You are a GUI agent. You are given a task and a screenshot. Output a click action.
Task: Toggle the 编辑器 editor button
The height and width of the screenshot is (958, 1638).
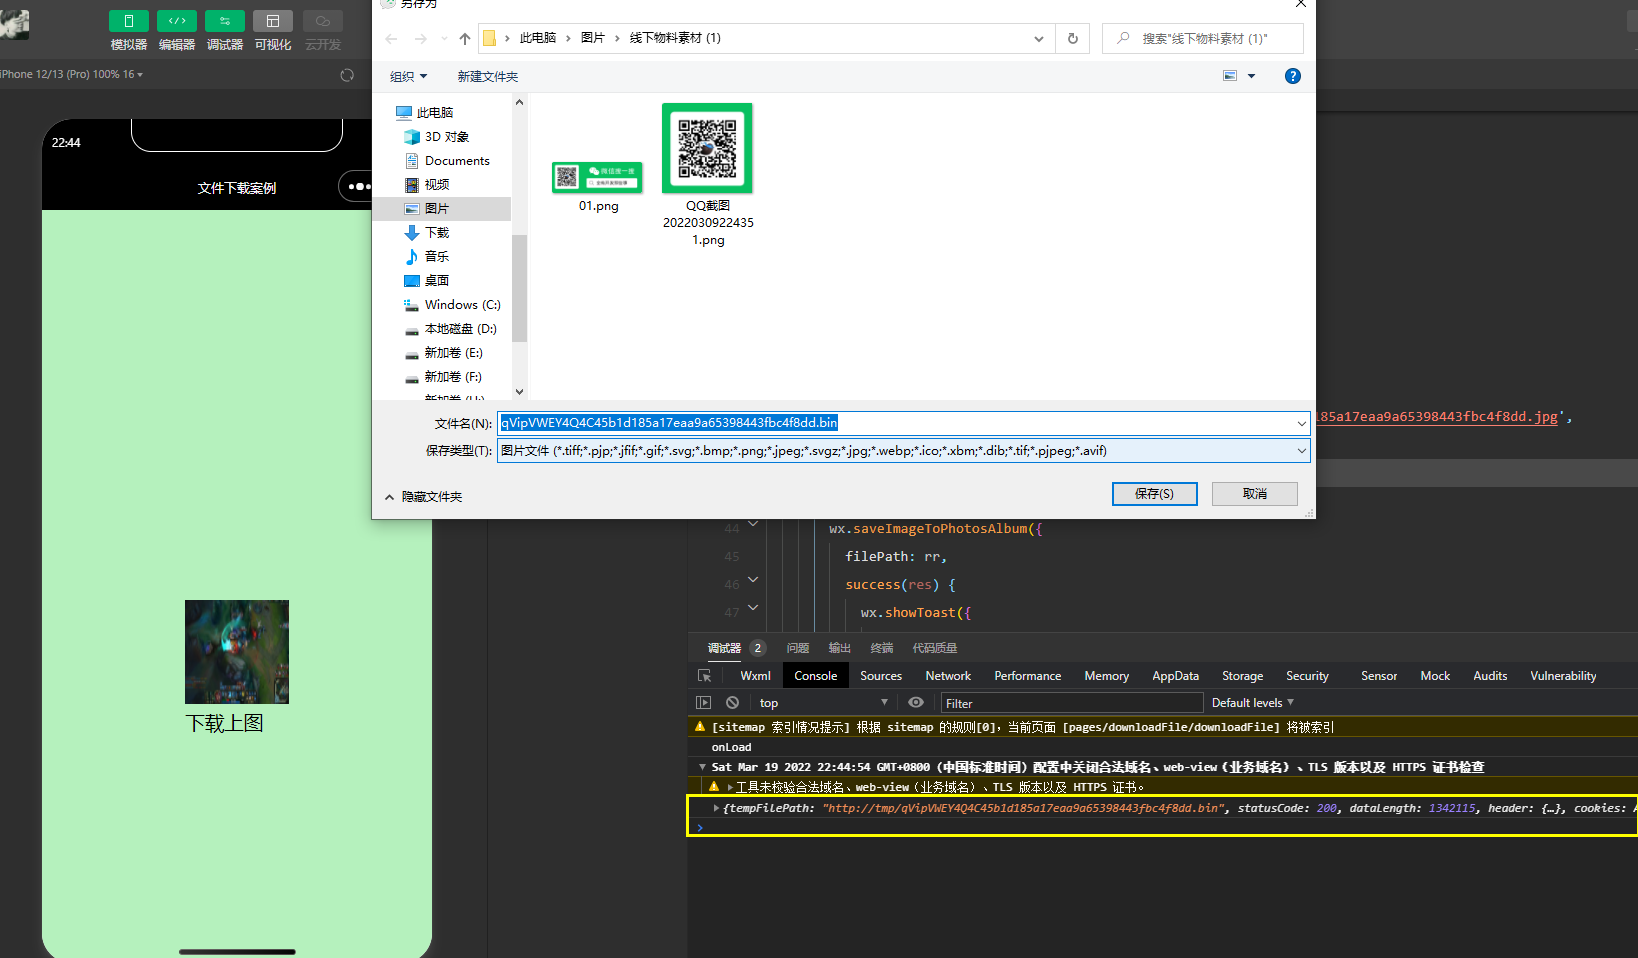click(x=176, y=21)
